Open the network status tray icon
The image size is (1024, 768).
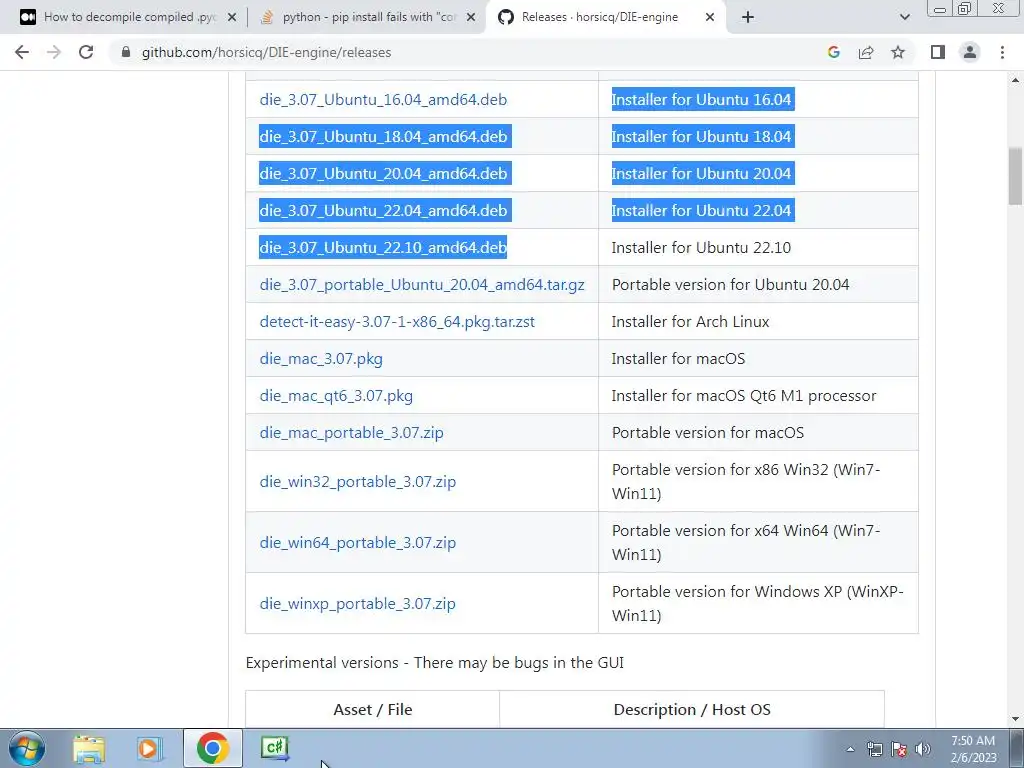(874, 749)
